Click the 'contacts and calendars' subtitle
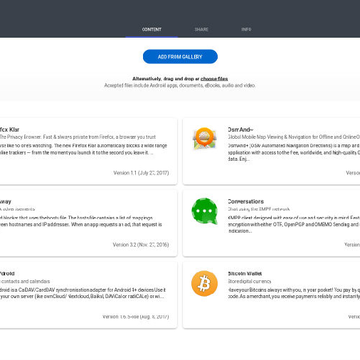The image size is (360, 360). pos(25,281)
